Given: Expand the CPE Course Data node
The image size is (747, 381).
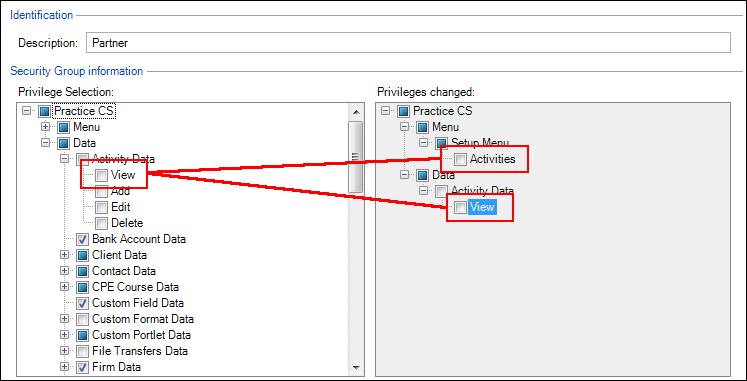Looking at the screenshot, I should [65, 287].
